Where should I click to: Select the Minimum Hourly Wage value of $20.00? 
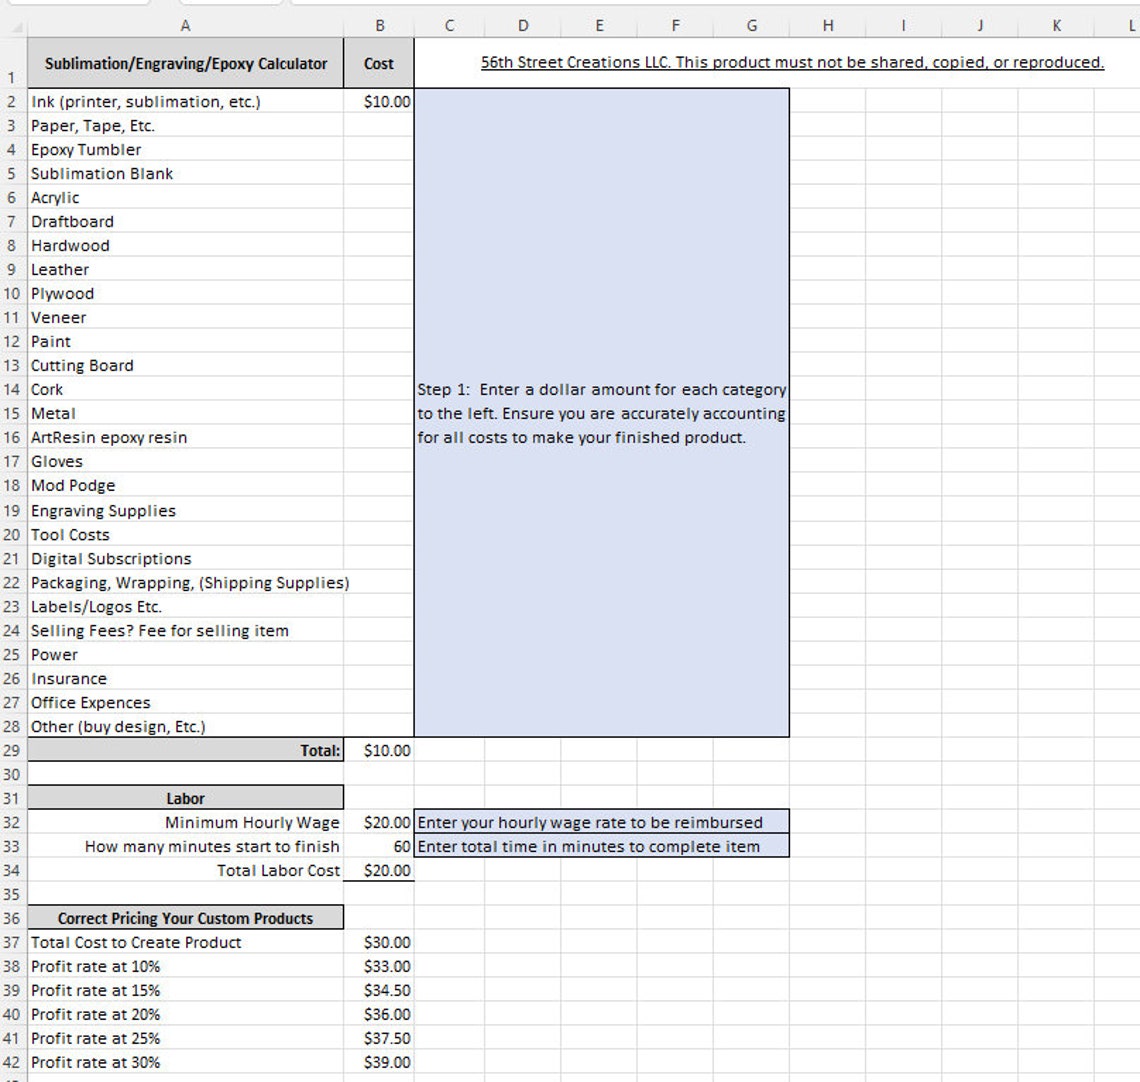pos(378,822)
